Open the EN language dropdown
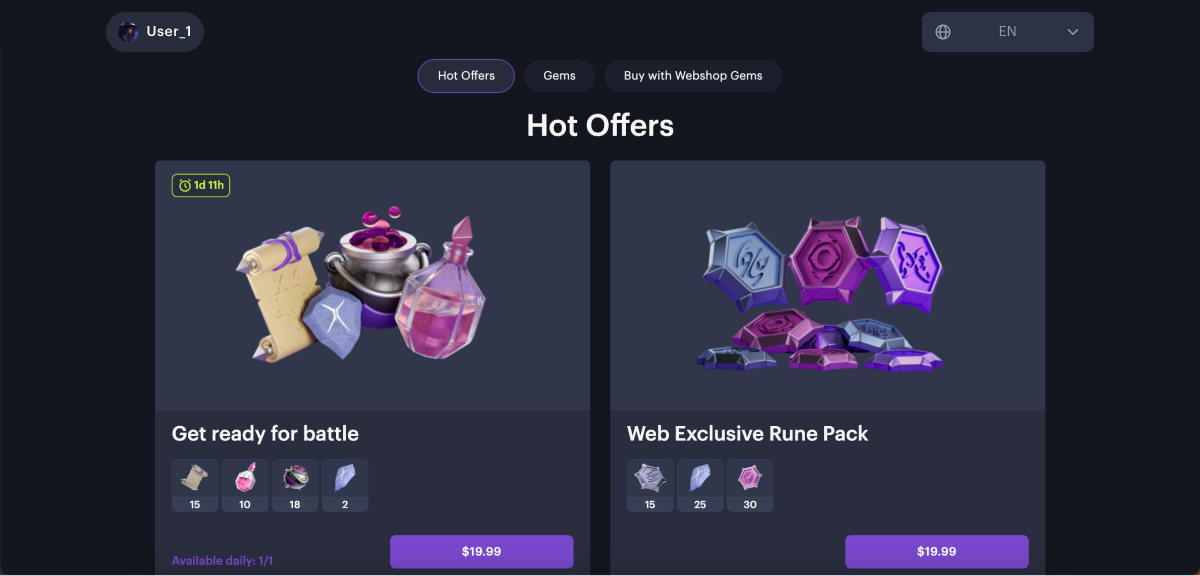The width and height of the screenshot is (1200, 576). coord(1007,32)
